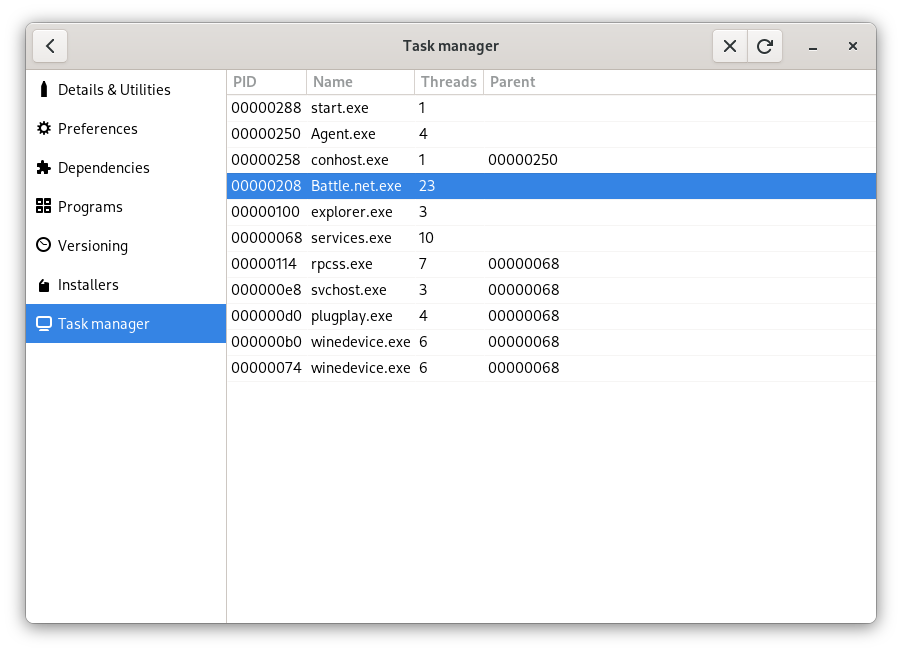Select the Programs grid icon
This screenshot has height=652, width=902.
click(42, 206)
